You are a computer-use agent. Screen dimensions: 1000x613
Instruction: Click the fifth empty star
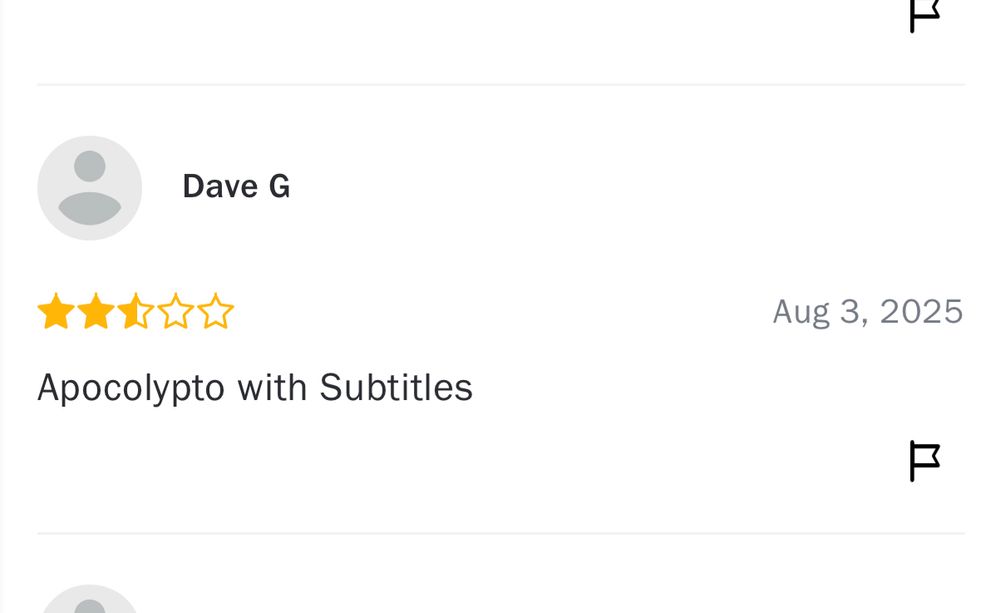pyautogui.click(x=215, y=313)
